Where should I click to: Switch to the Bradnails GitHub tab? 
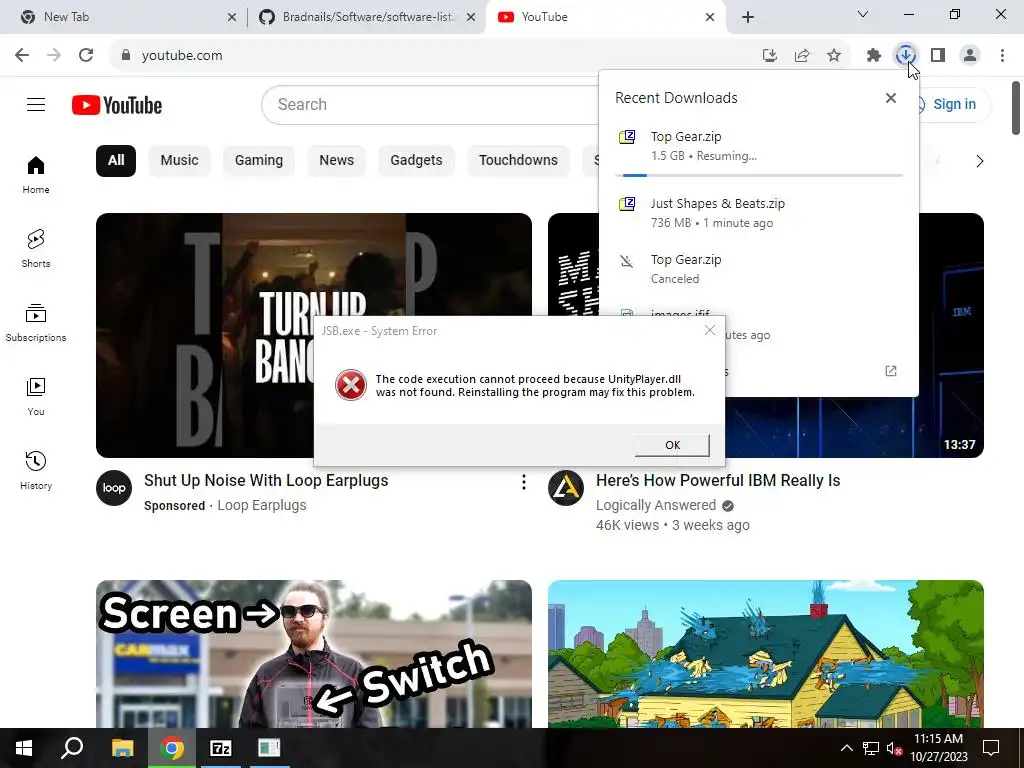pyautogui.click(x=366, y=17)
